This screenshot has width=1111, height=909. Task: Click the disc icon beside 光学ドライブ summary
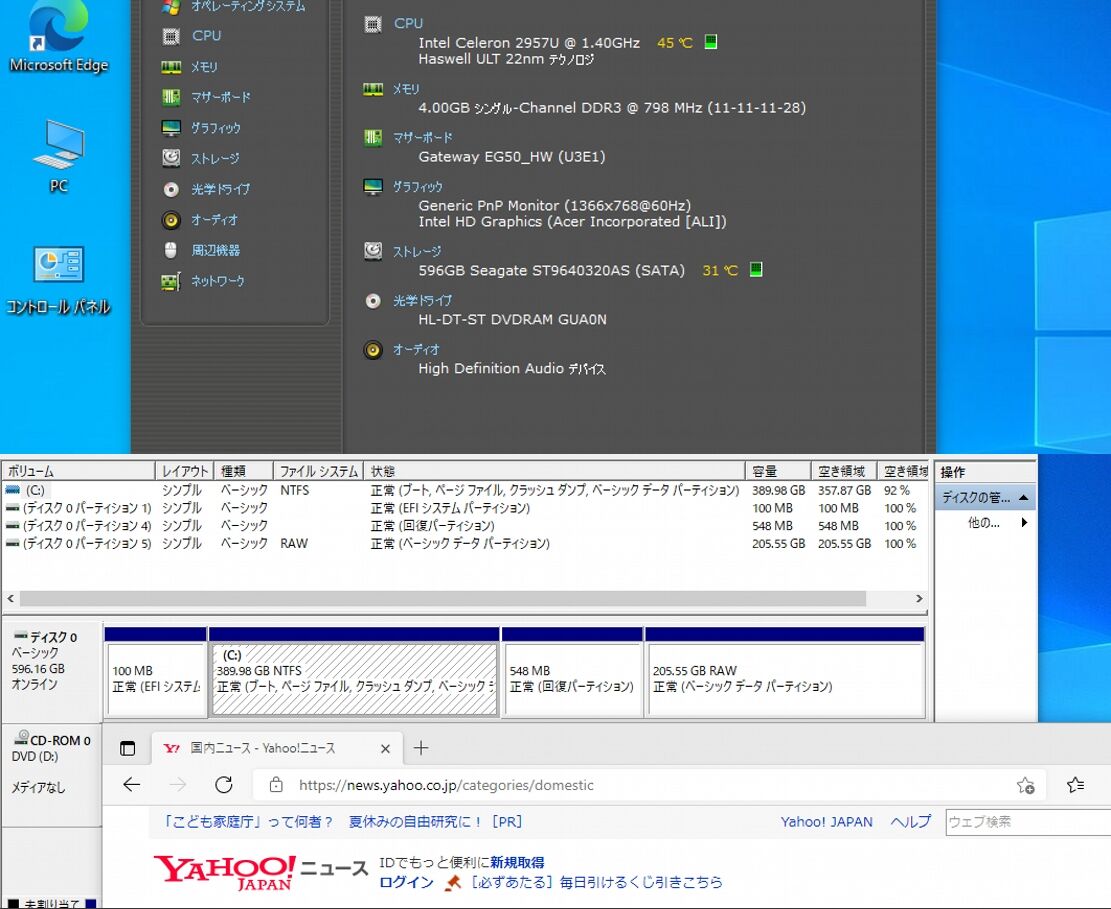(373, 301)
